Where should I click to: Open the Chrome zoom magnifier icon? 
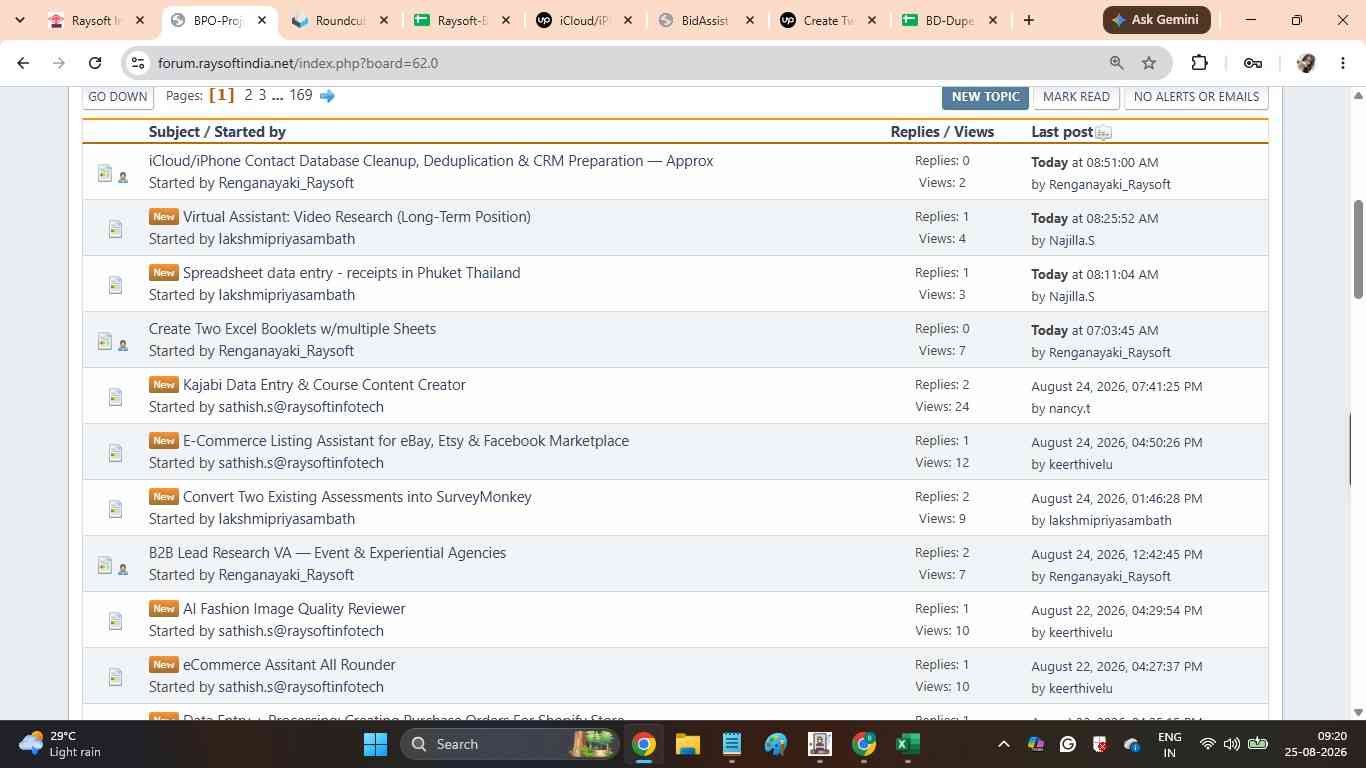[1117, 63]
